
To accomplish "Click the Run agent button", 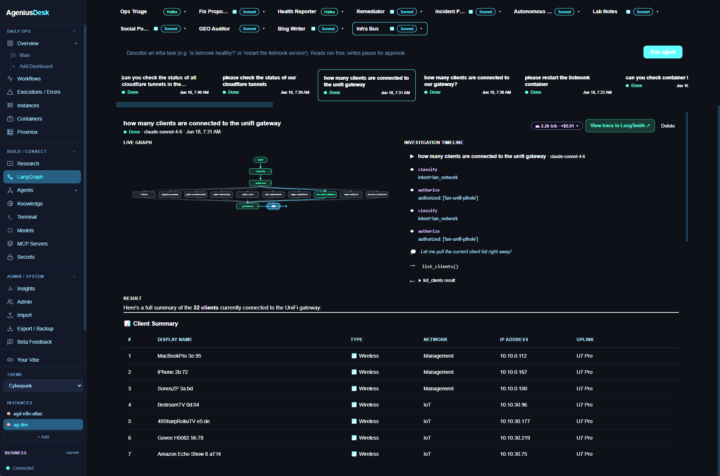I will tap(663, 52).
